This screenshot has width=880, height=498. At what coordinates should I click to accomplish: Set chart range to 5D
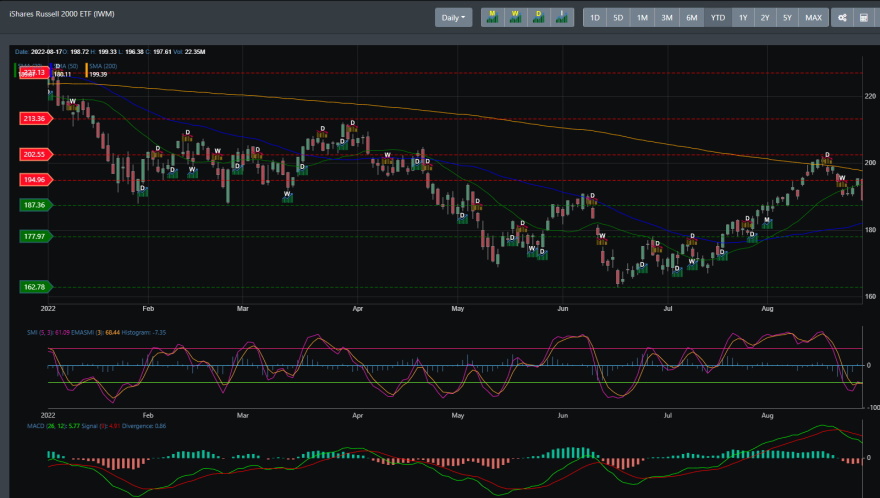(618, 17)
